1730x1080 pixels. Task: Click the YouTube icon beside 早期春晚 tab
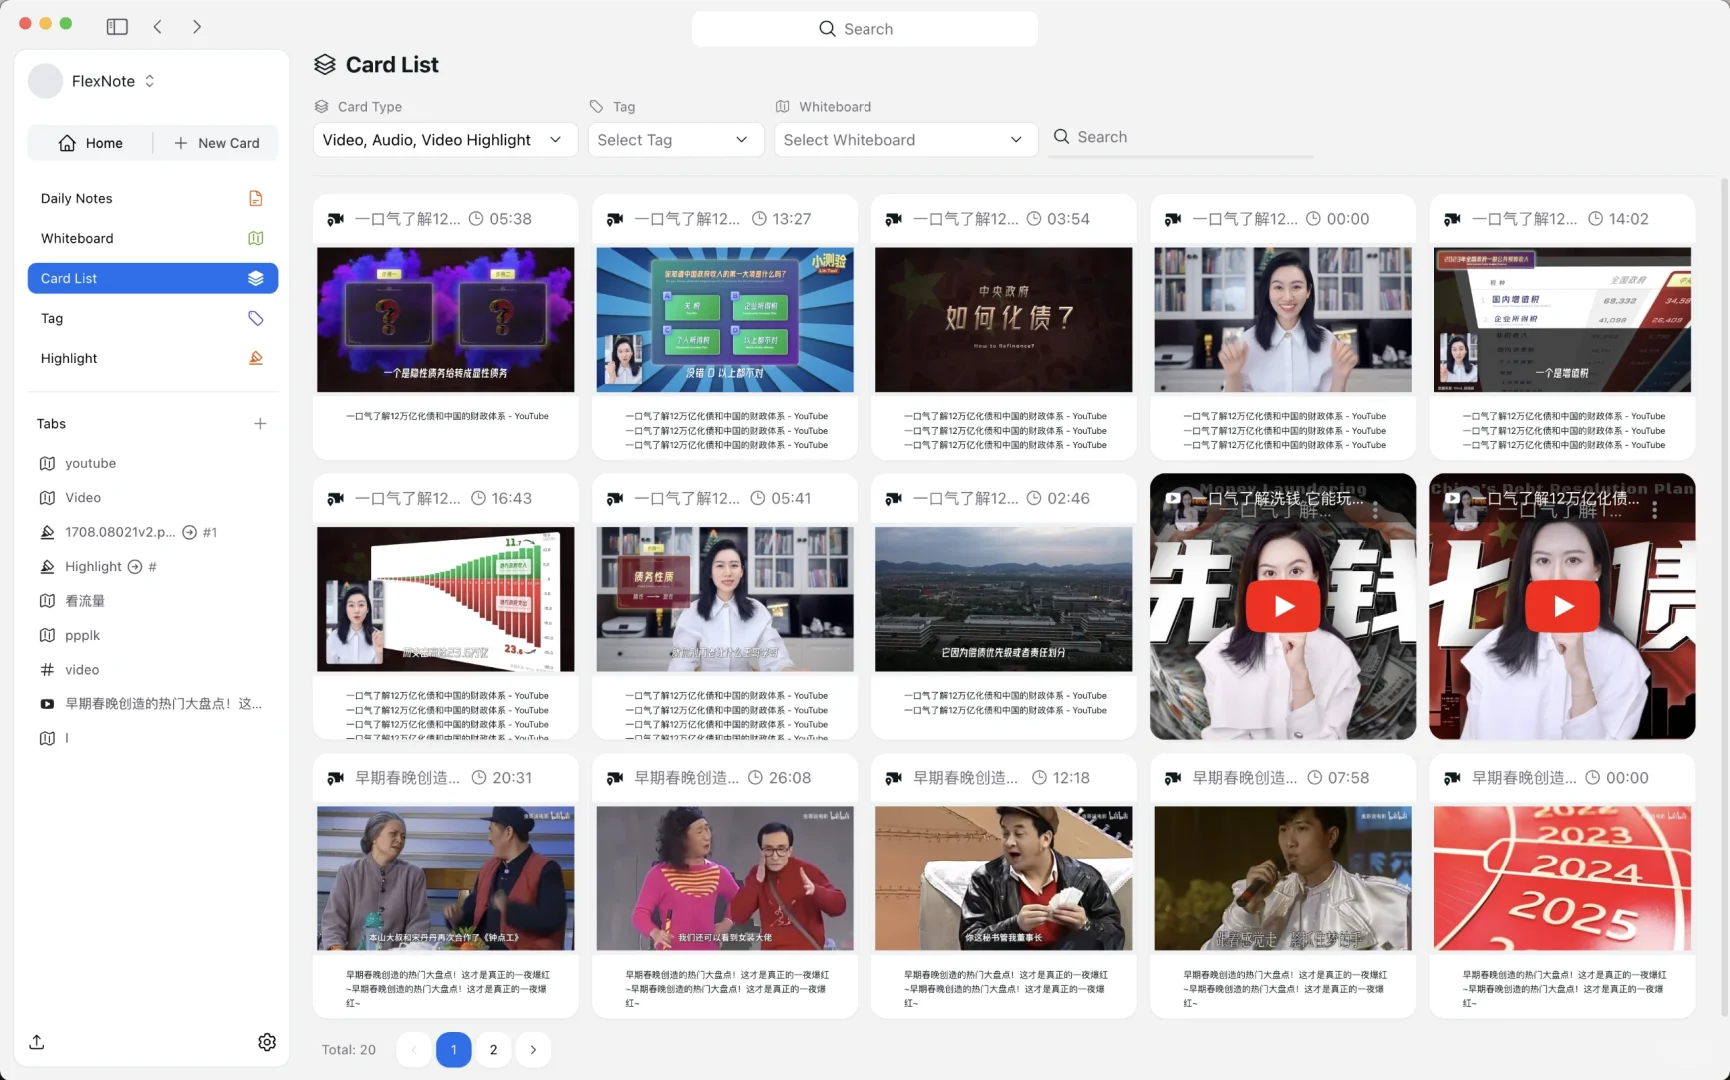[x=47, y=704]
